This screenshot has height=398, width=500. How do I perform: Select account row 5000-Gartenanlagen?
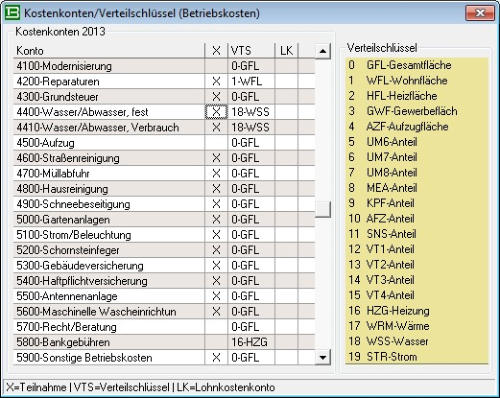coord(164,219)
